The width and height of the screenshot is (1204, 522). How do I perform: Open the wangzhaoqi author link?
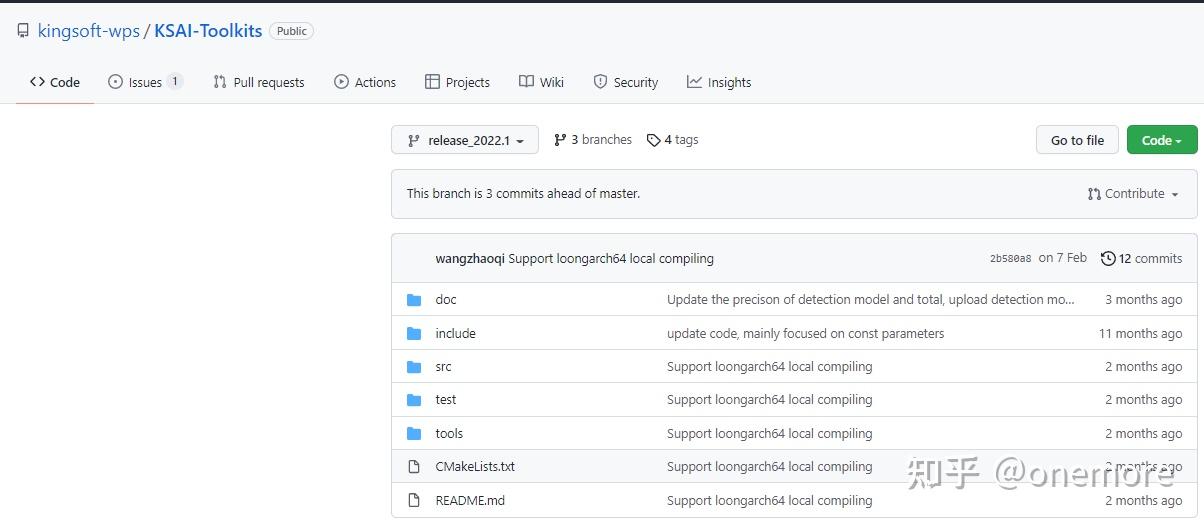[x=470, y=258]
